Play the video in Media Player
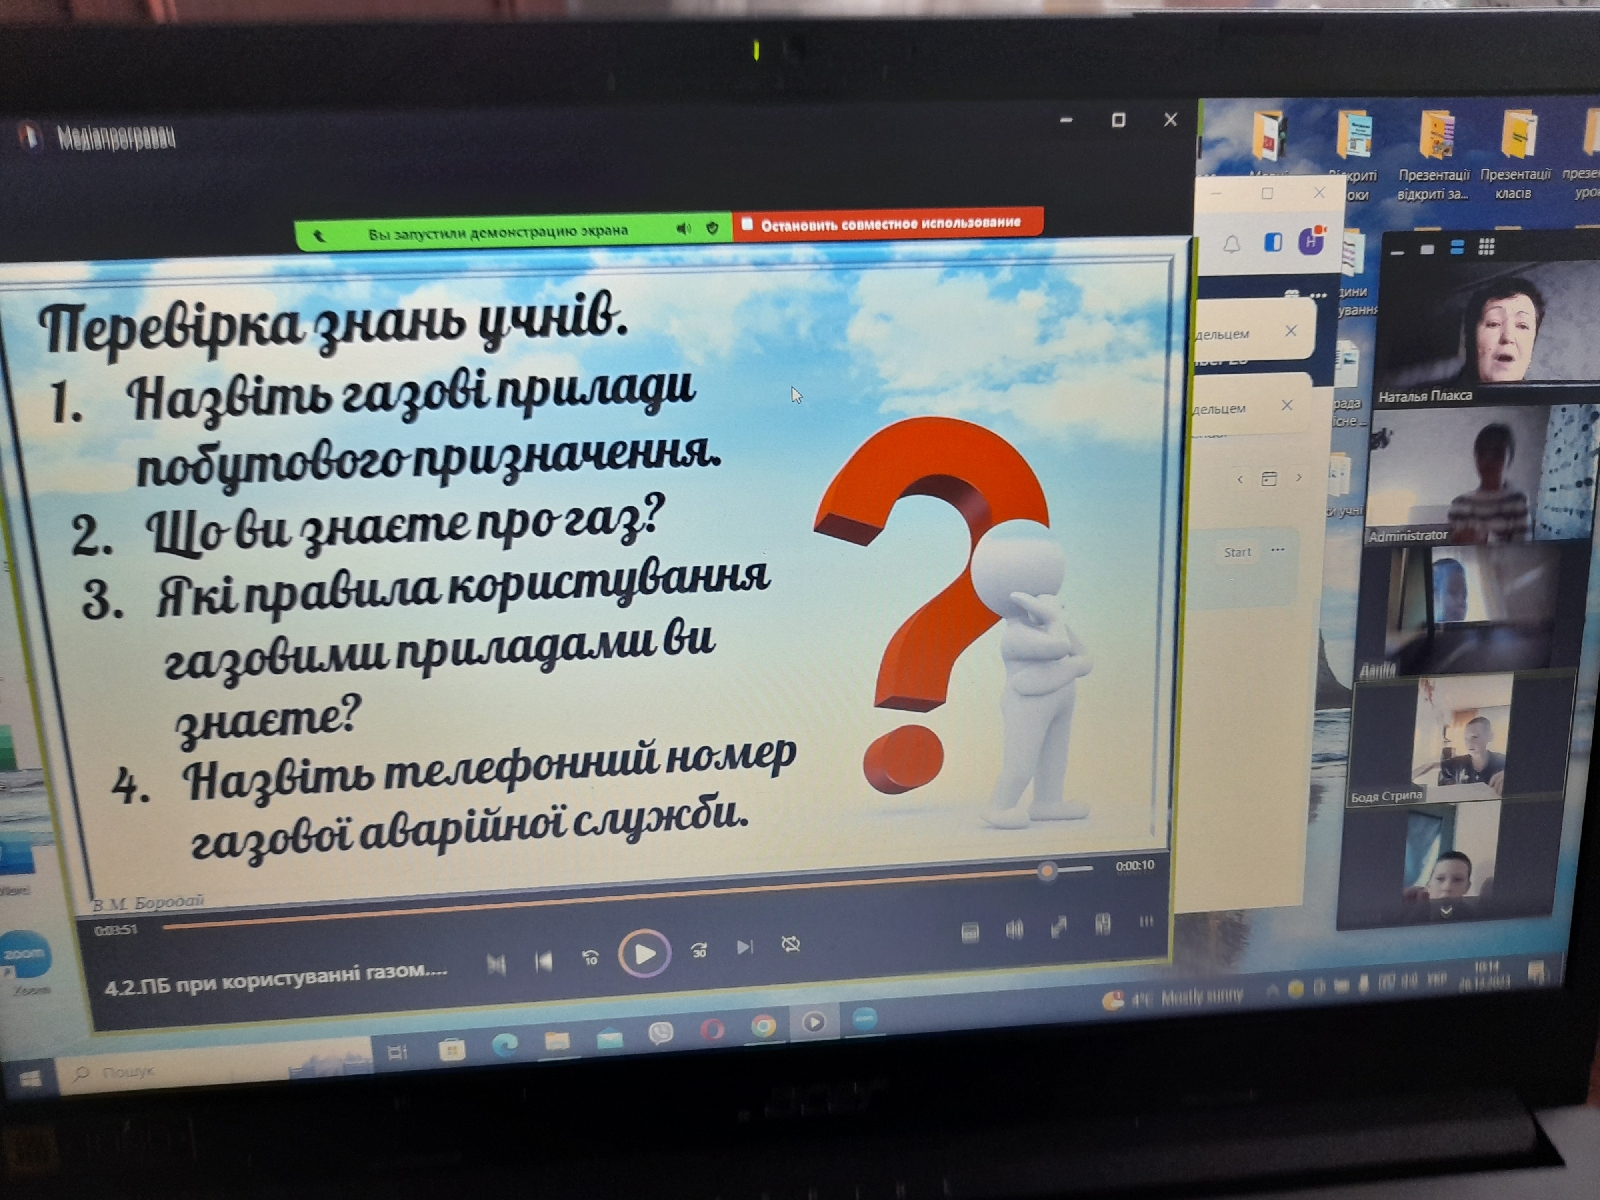The width and height of the screenshot is (1600, 1200). (x=644, y=953)
